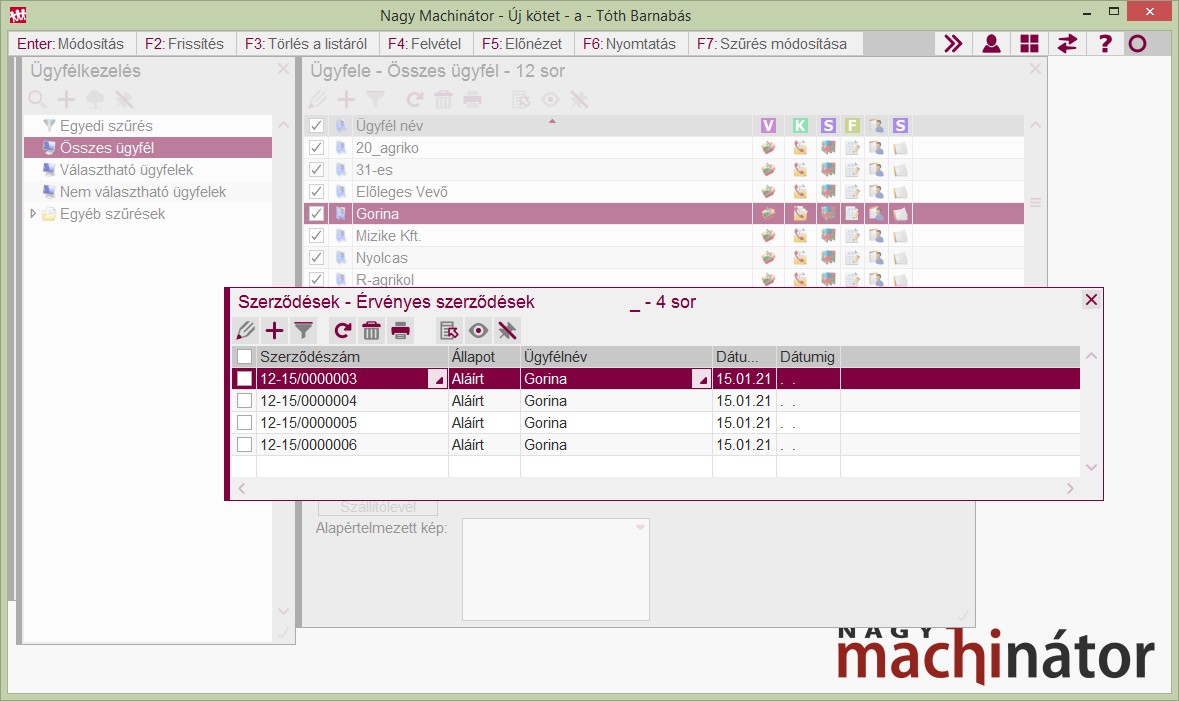Click the notepad icon in the 20_agriko row
The image size is (1179, 701).
[x=852, y=147]
